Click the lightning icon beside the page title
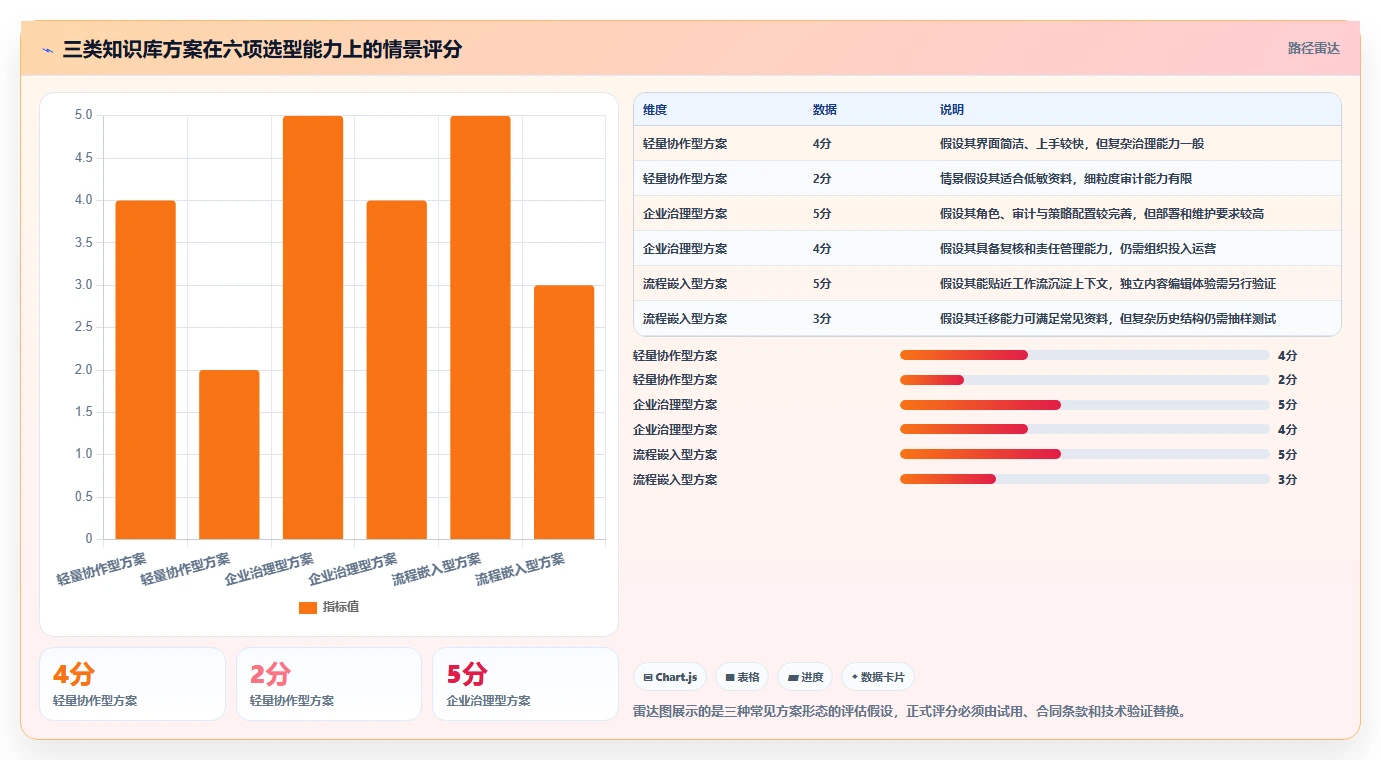This screenshot has width=1381, height=760. coord(47,49)
